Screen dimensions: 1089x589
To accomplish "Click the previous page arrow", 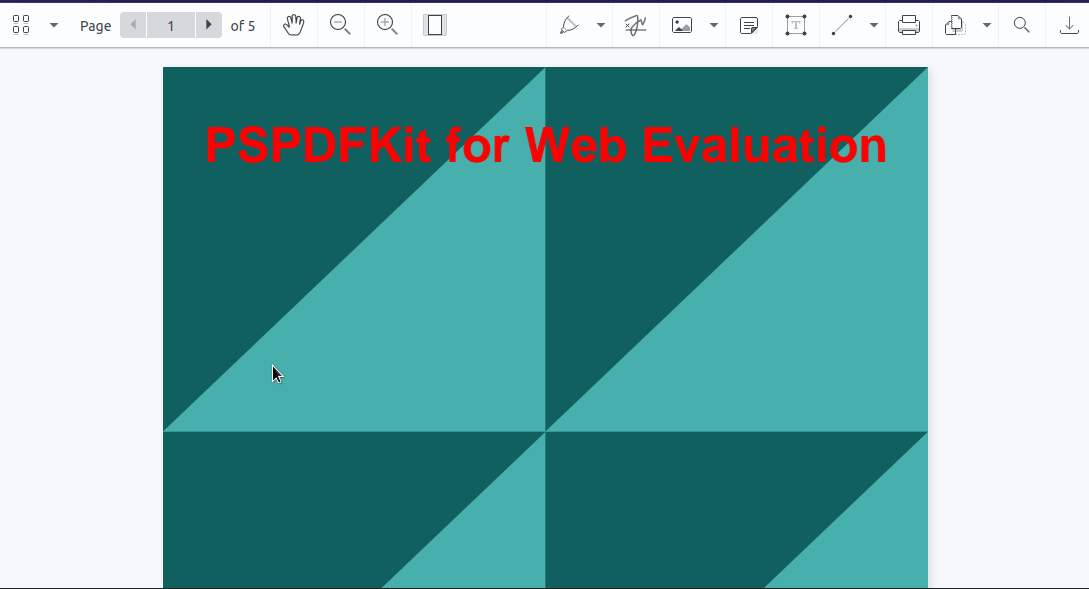I will (x=133, y=25).
